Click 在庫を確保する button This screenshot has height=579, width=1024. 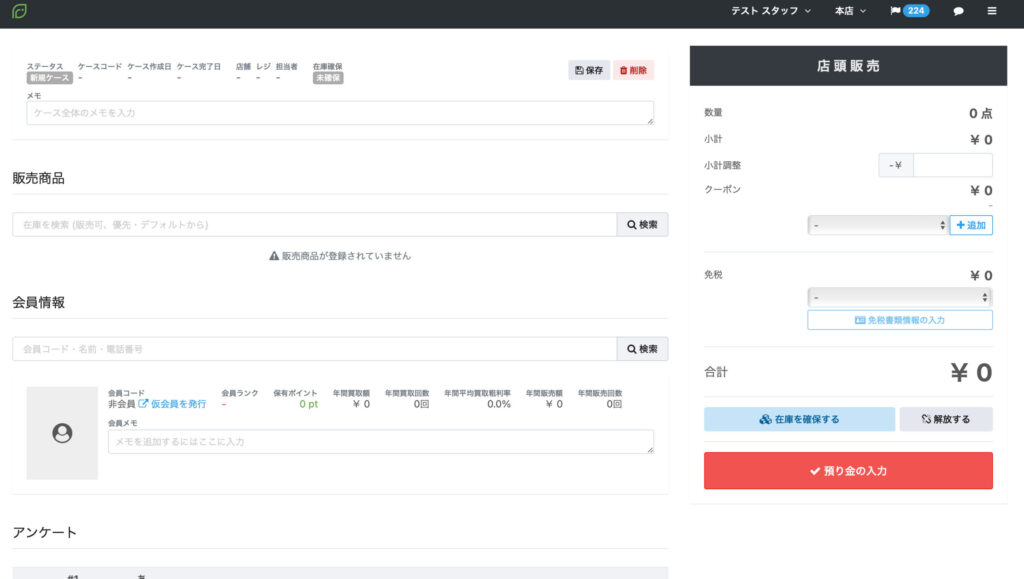click(x=799, y=419)
